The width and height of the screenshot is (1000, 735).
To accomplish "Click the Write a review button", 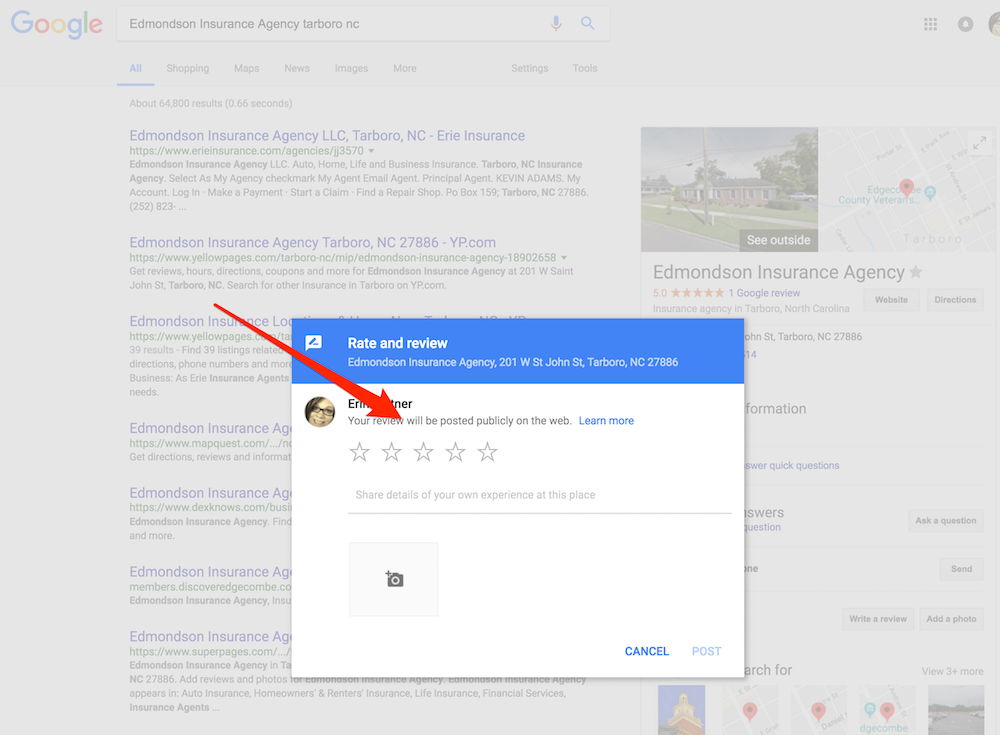I will tap(878, 619).
